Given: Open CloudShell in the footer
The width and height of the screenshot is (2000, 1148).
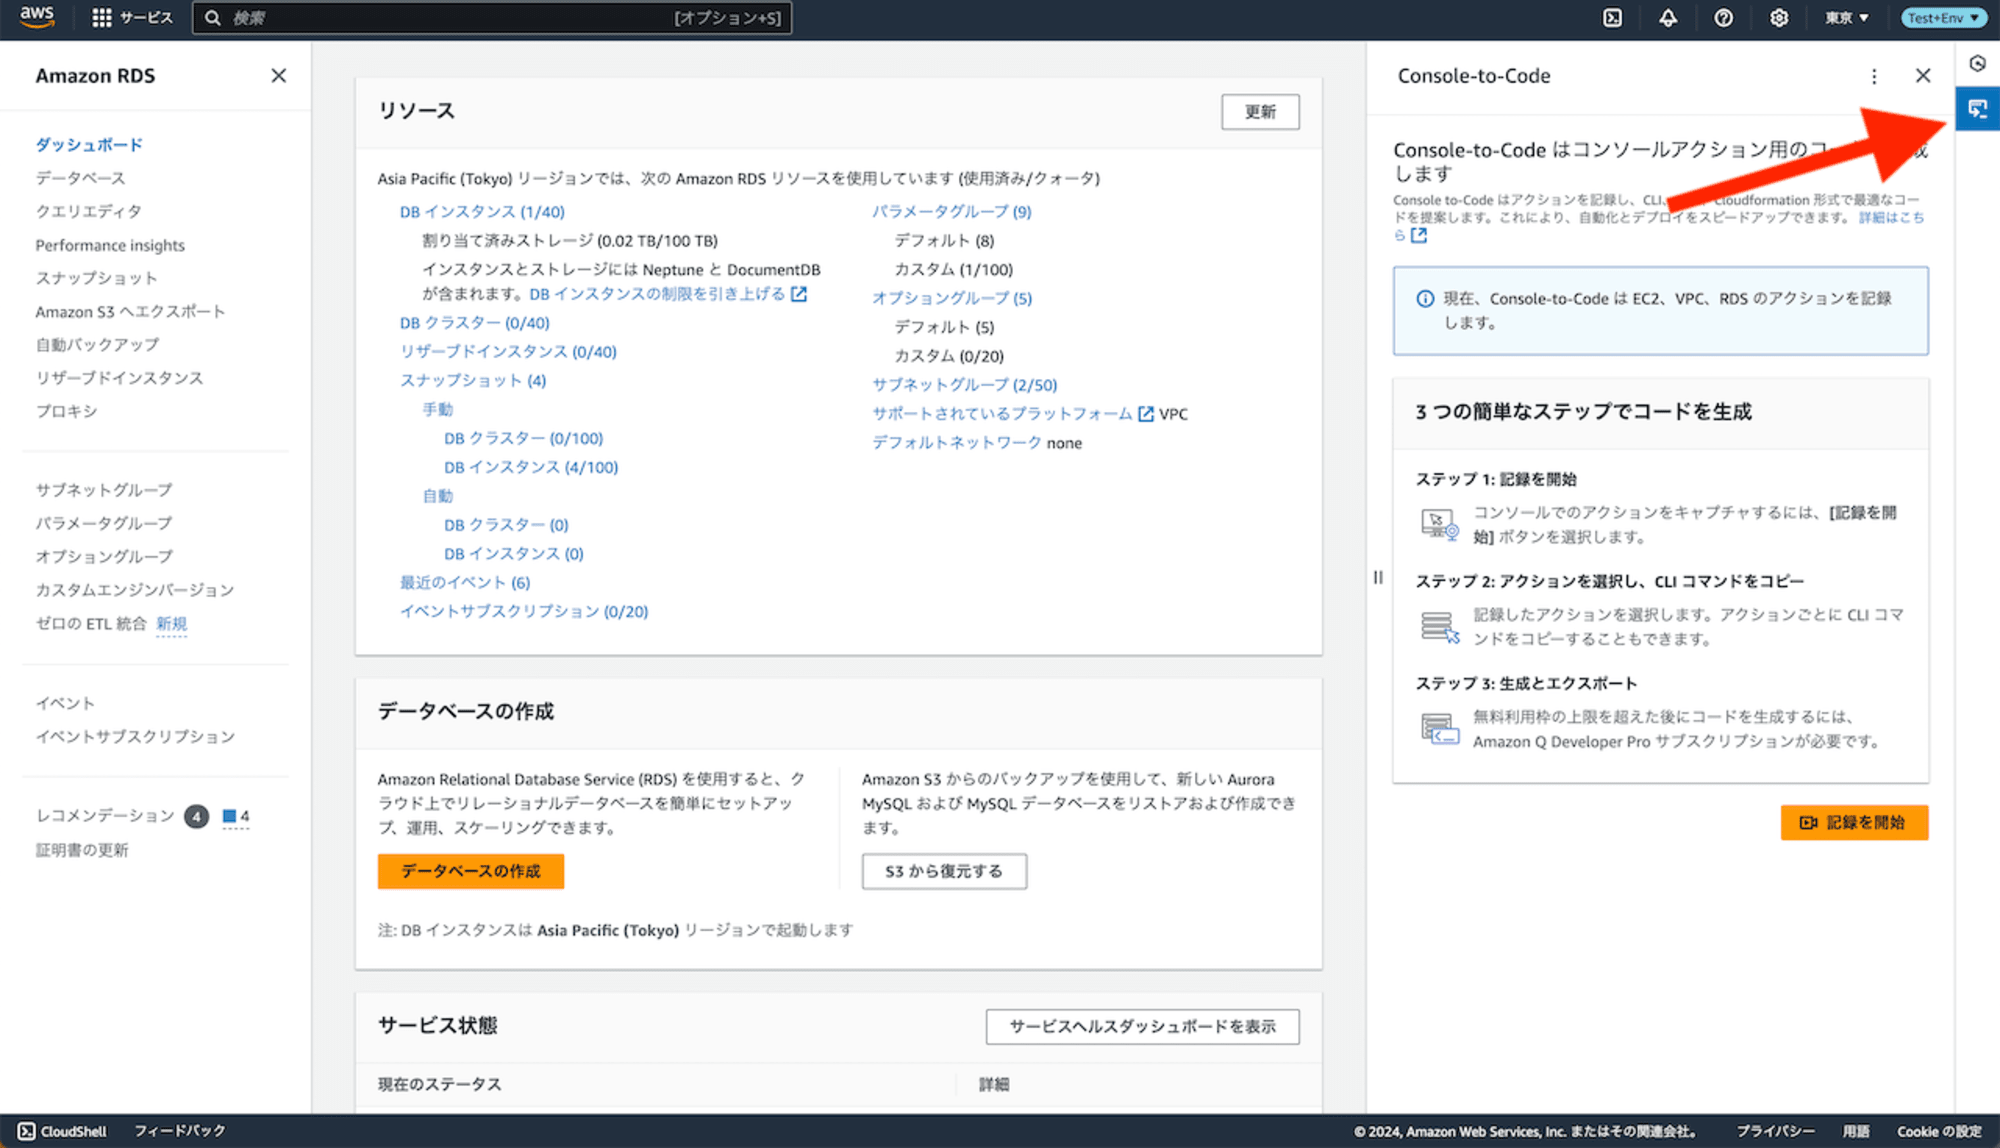Looking at the screenshot, I should [x=62, y=1131].
